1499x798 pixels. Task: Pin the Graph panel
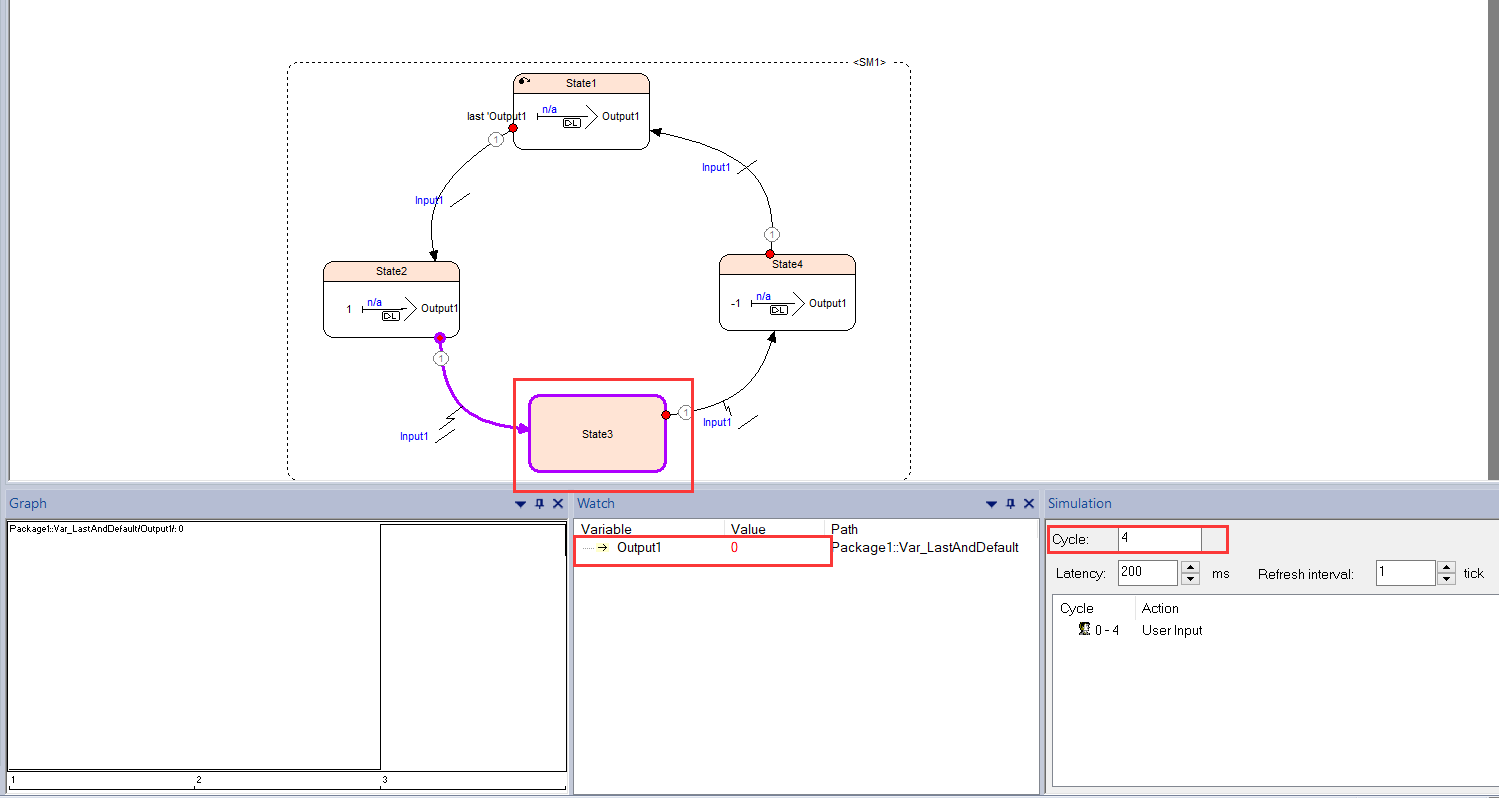540,504
